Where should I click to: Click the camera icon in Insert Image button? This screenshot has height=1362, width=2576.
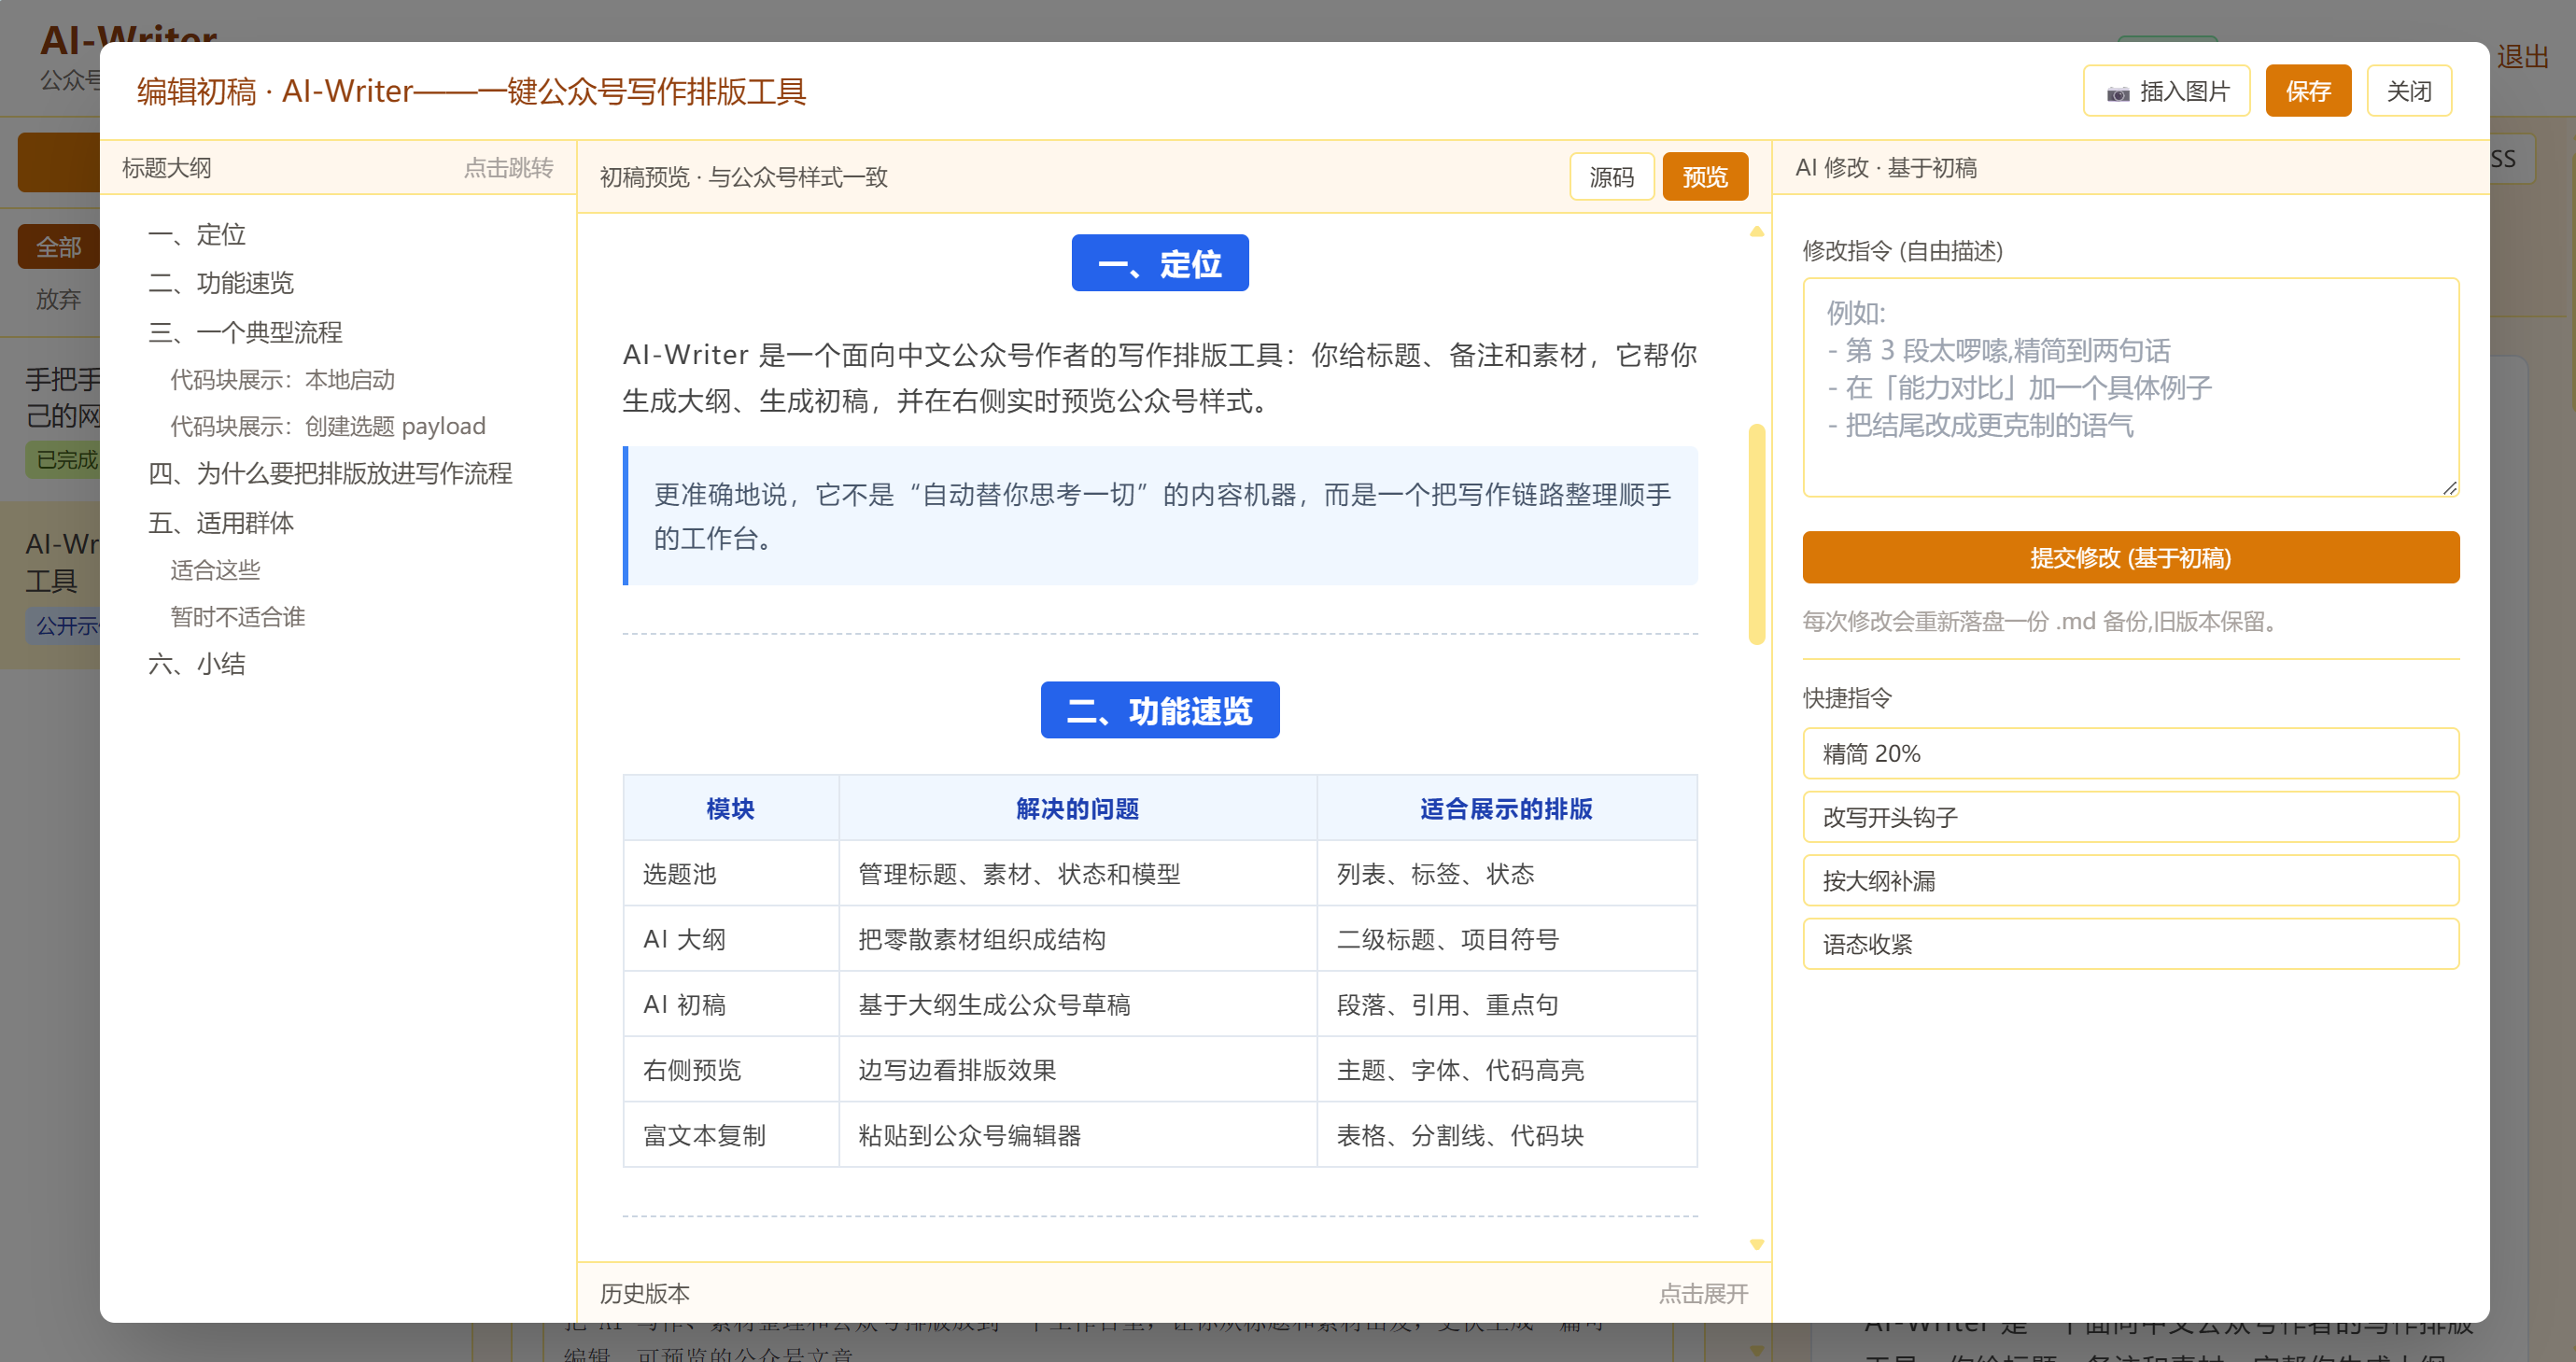click(2118, 93)
